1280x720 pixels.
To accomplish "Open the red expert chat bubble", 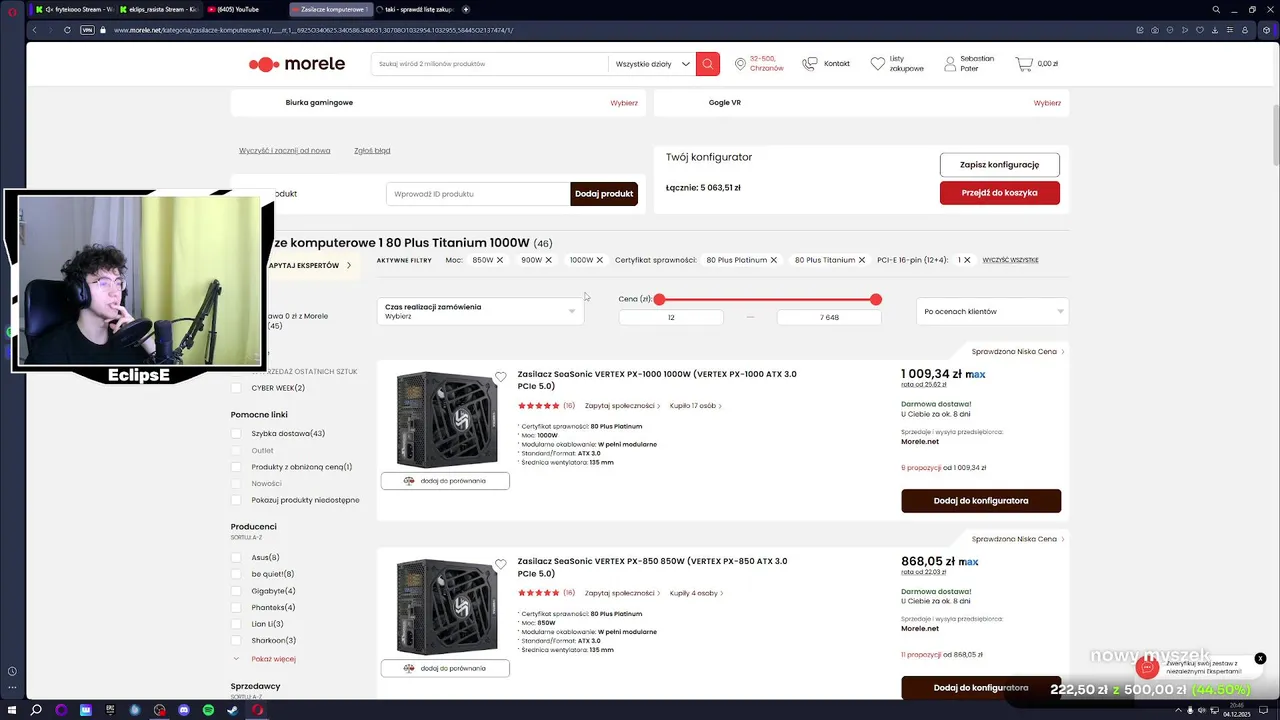I will (1147, 667).
